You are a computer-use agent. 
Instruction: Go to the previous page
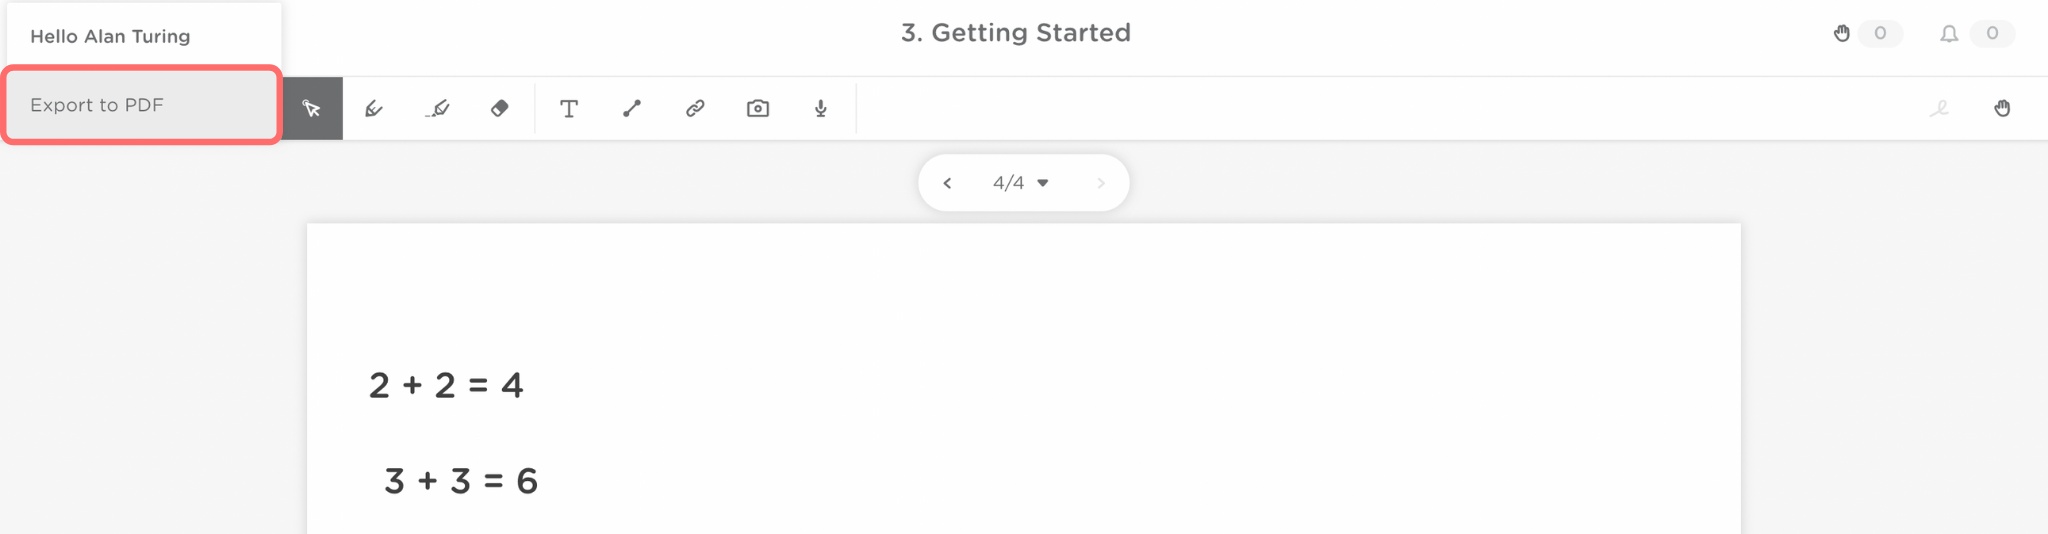947,183
